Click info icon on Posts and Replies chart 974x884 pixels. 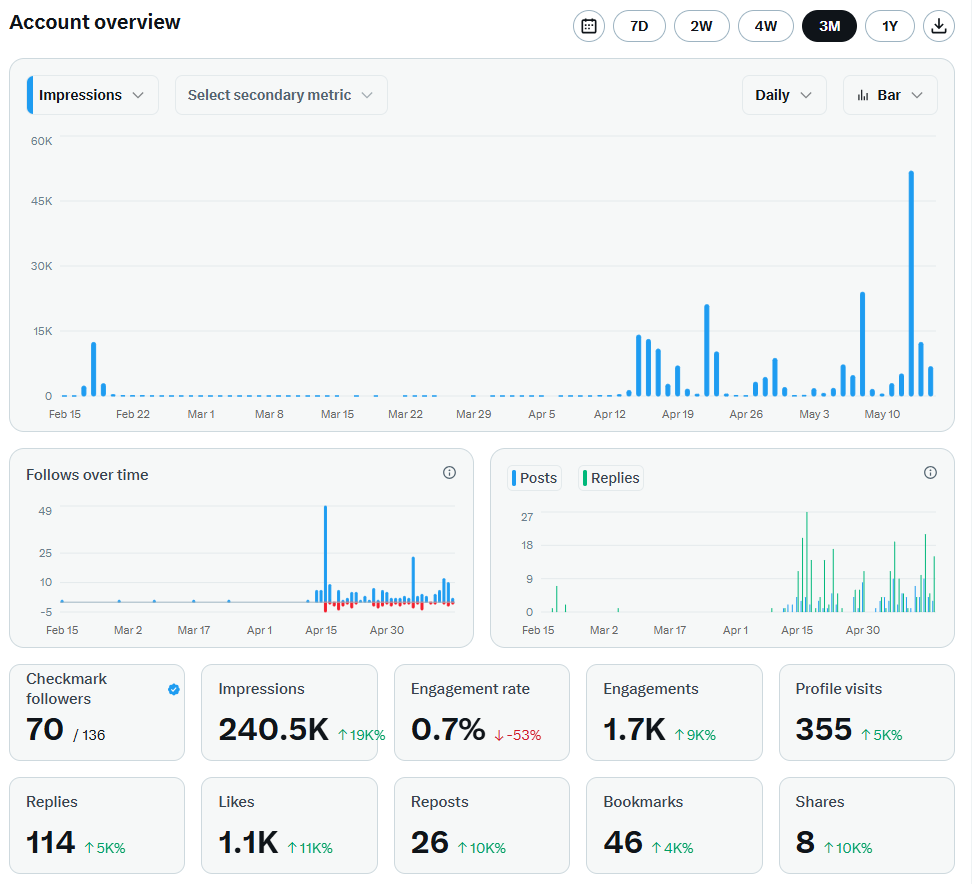930,473
